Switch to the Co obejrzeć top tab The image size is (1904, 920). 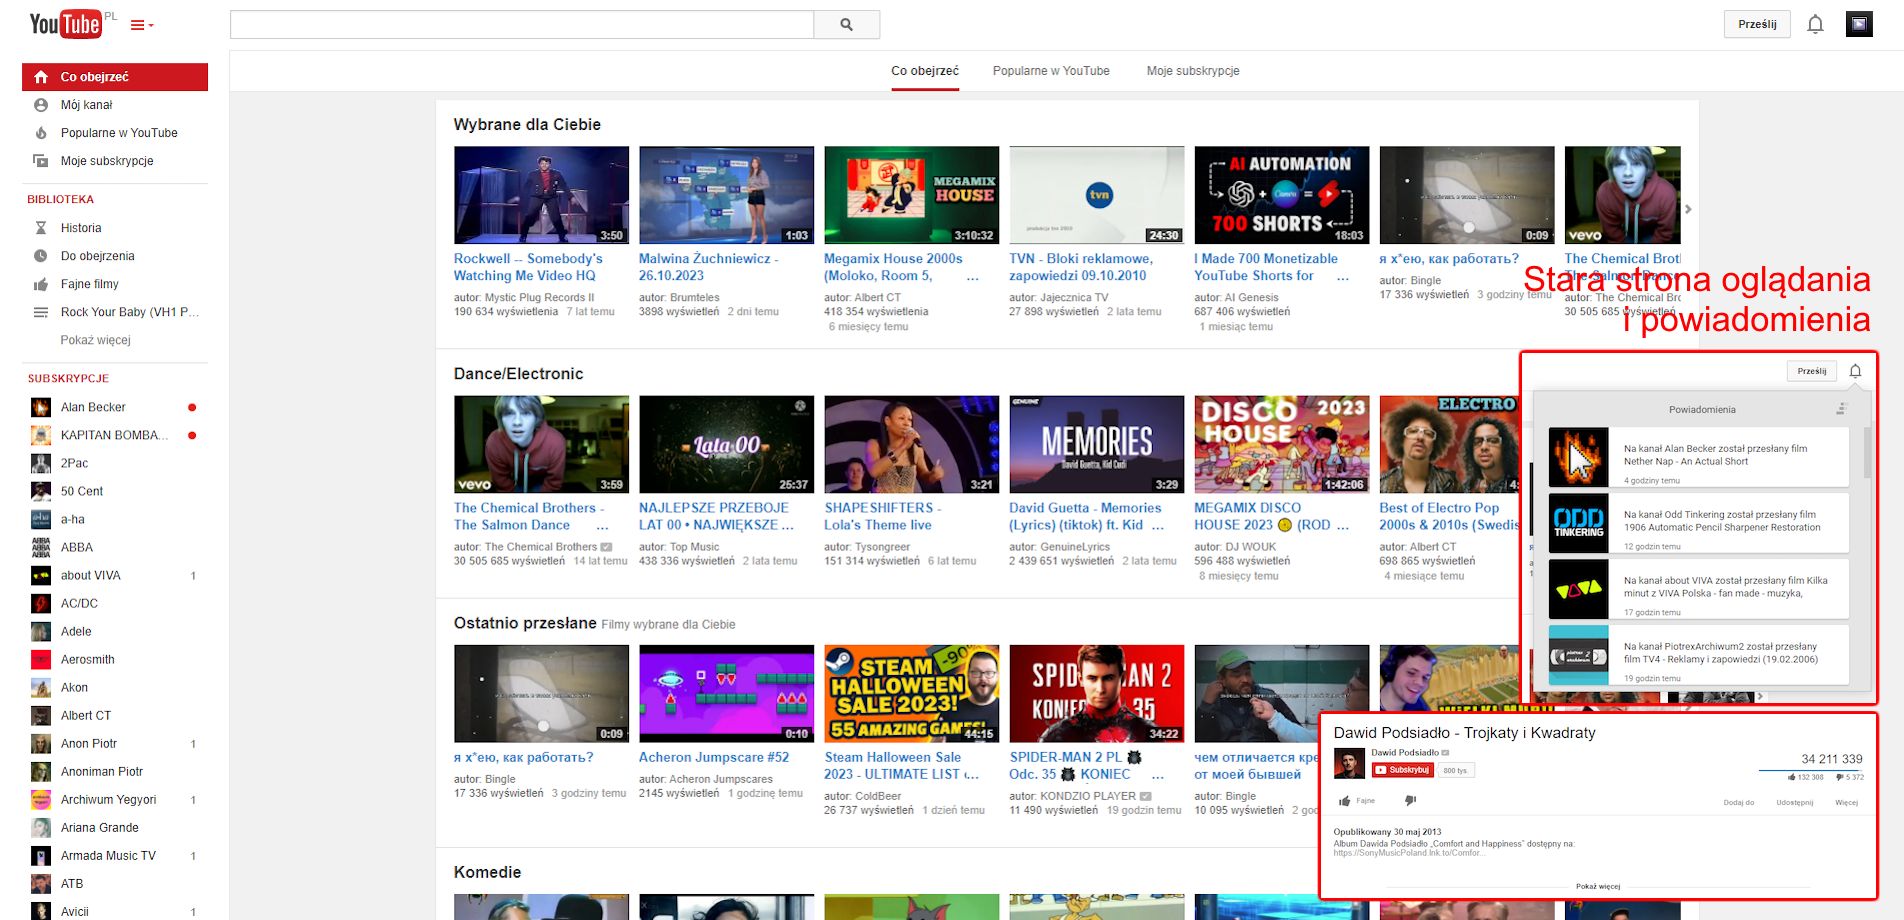(925, 71)
